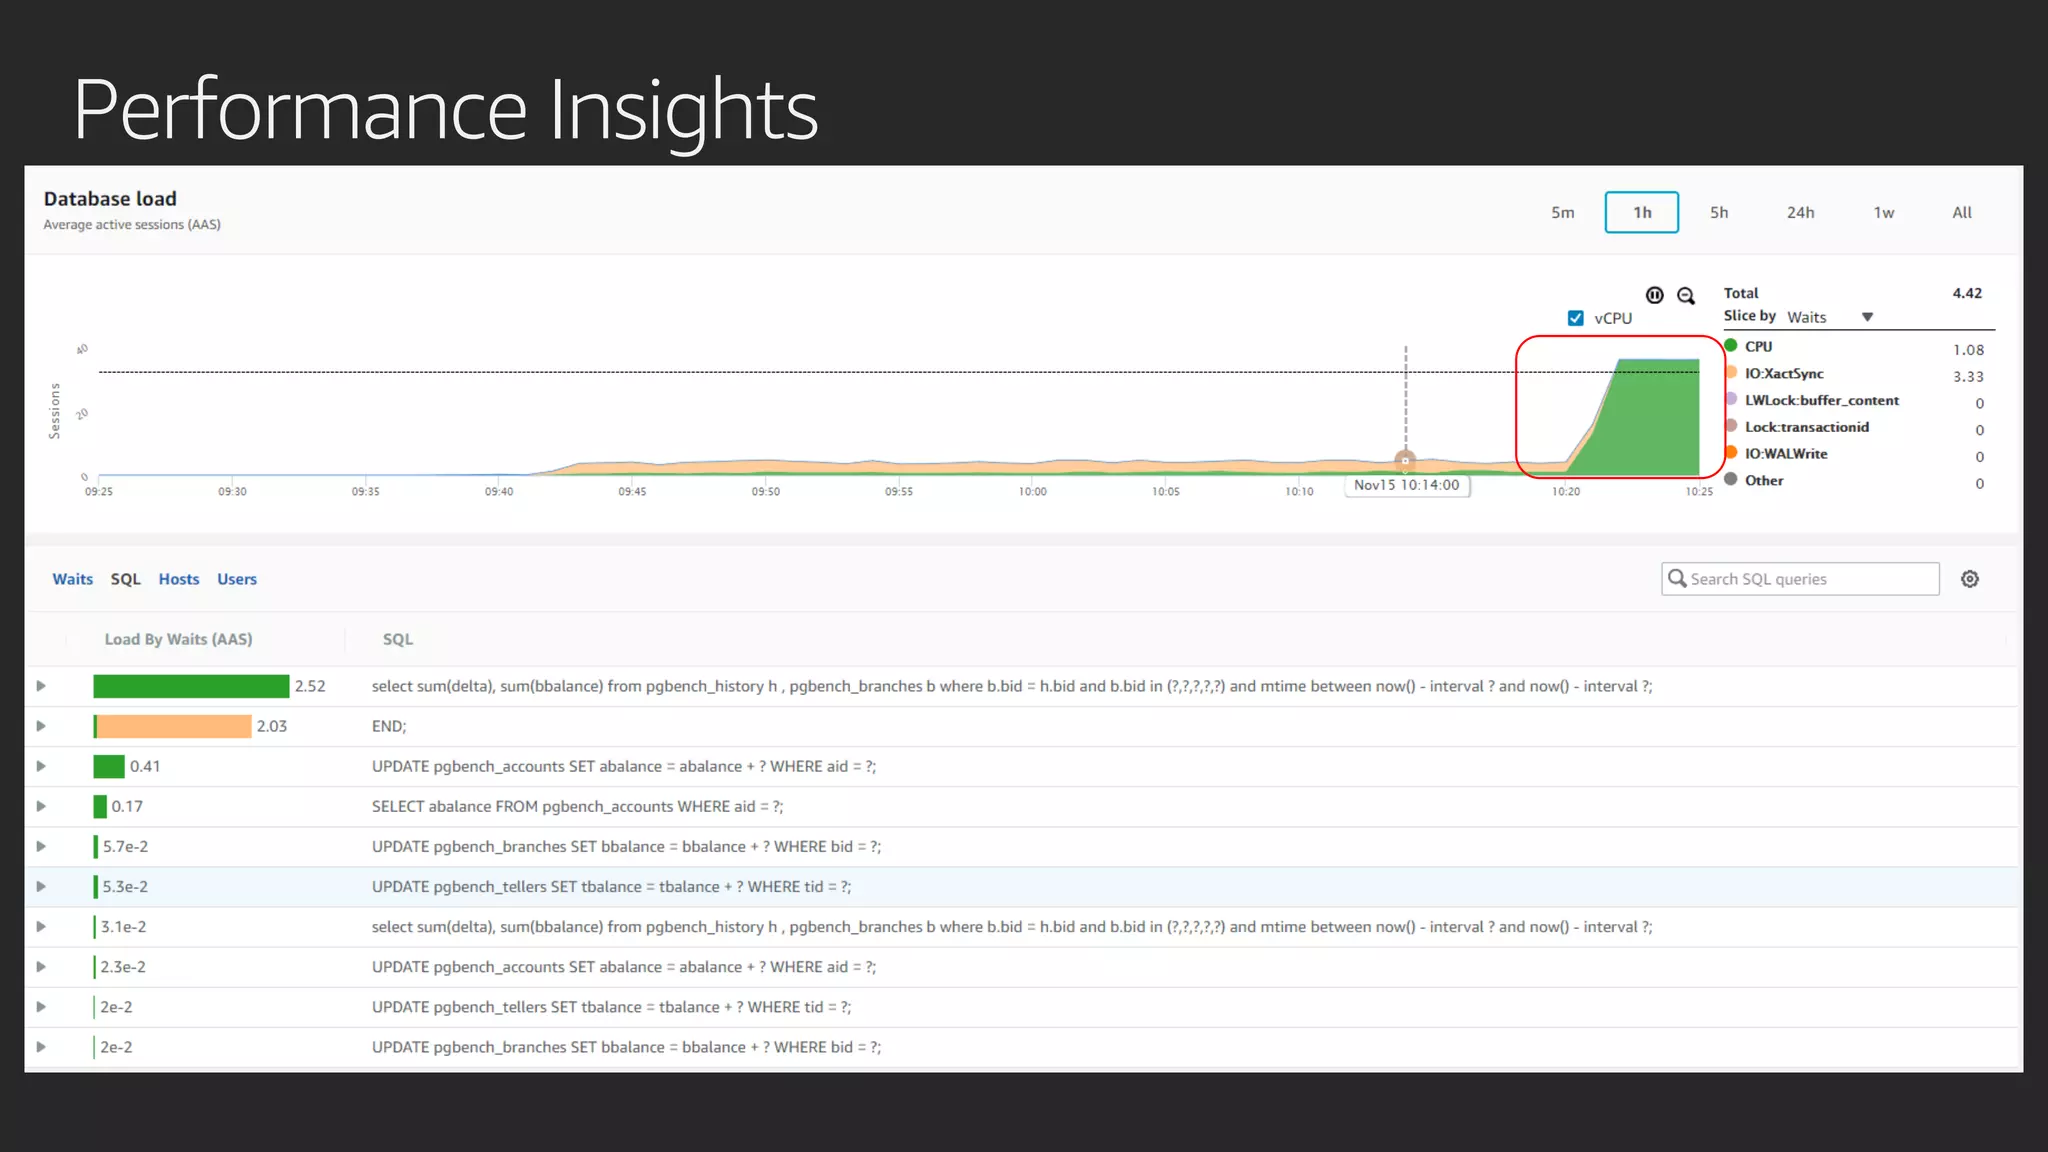Pause the database load chart auto-refresh
The width and height of the screenshot is (2048, 1152).
1655,295
